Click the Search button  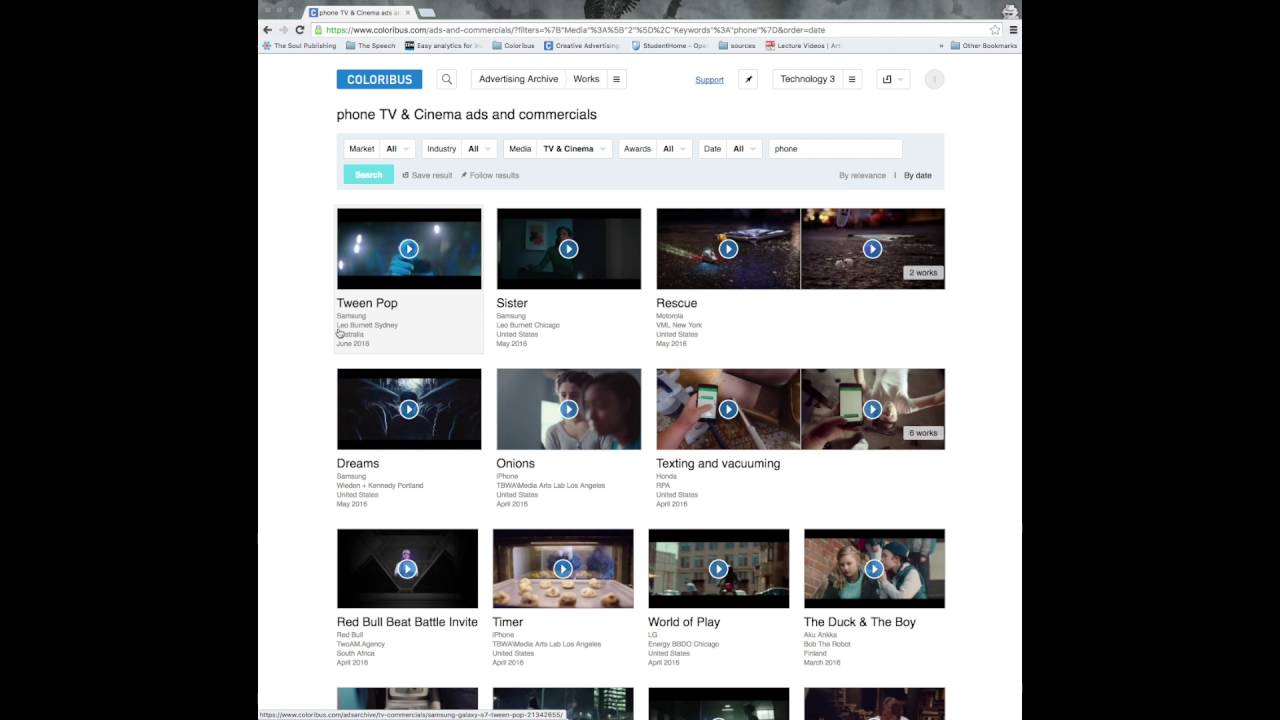pos(368,175)
